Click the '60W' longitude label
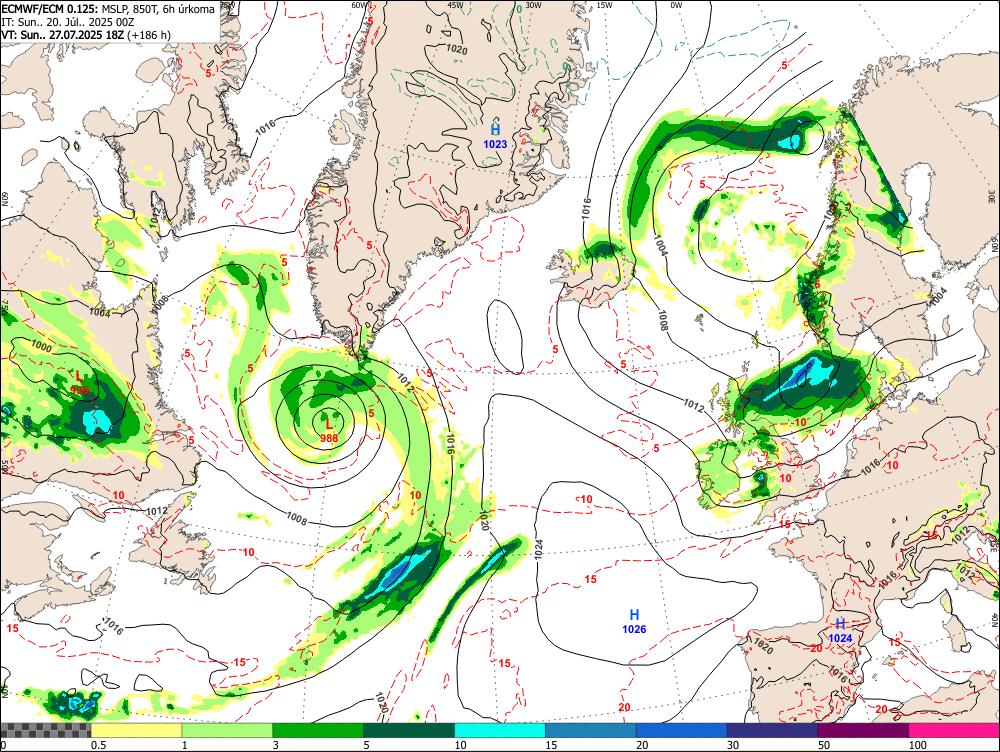Screen dimensions: 1000x752 click(360, 5)
